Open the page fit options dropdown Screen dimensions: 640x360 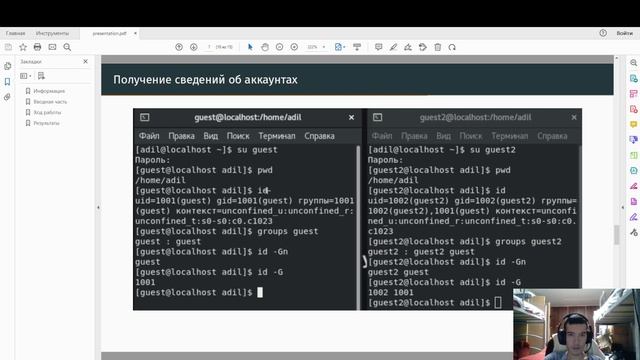point(340,47)
